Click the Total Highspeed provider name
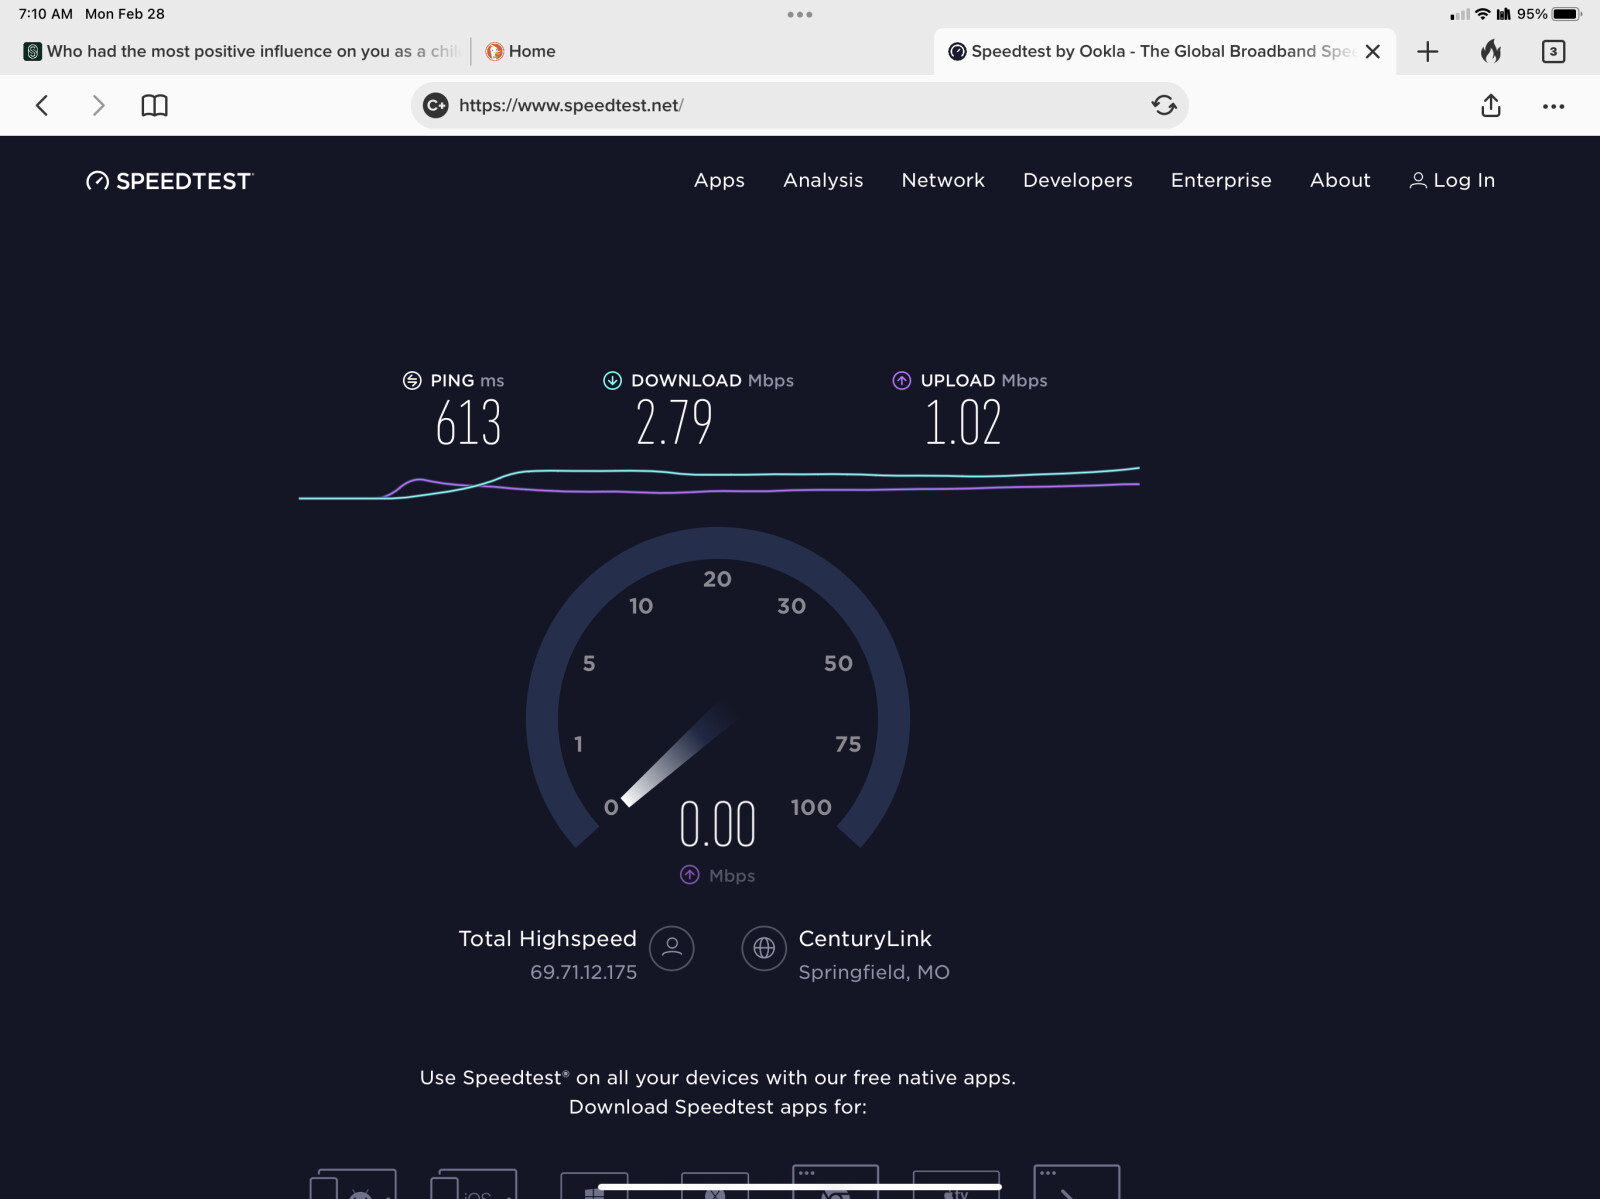 [547, 938]
